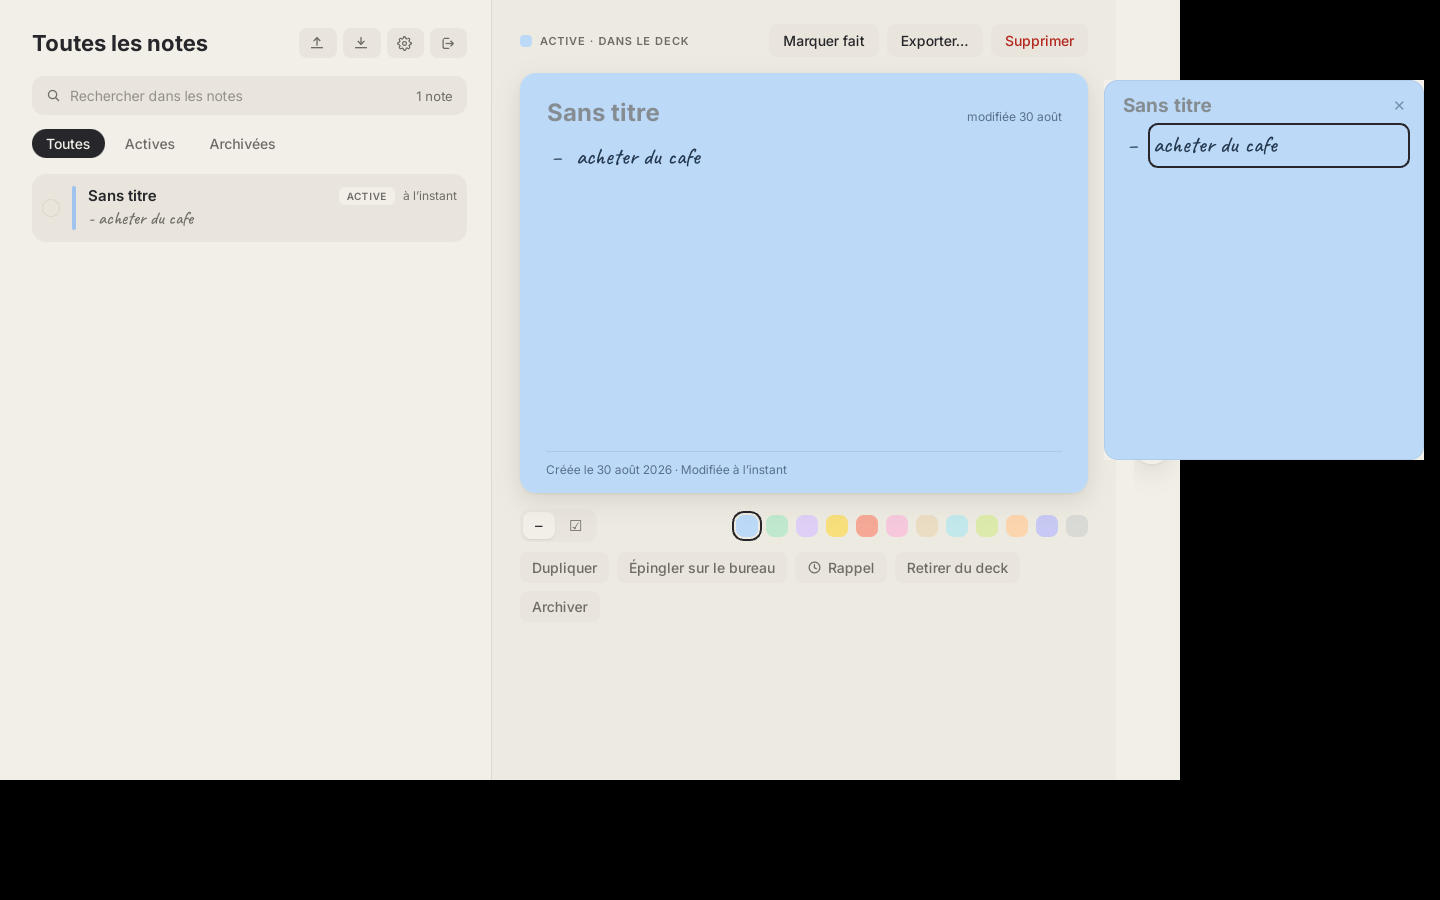The image size is (1440, 900).
Task: Click the Marquer fait button
Action: [824, 41]
